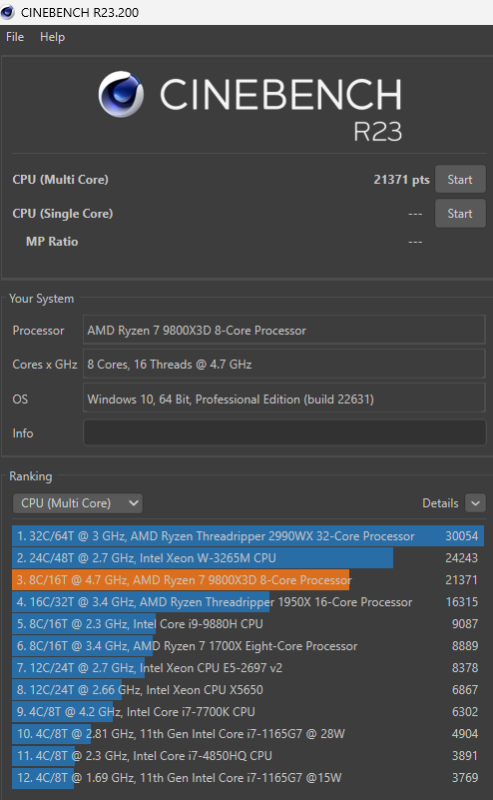This screenshot has width=493, height=800.
Task: Open the File menu
Action: [15, 37]
